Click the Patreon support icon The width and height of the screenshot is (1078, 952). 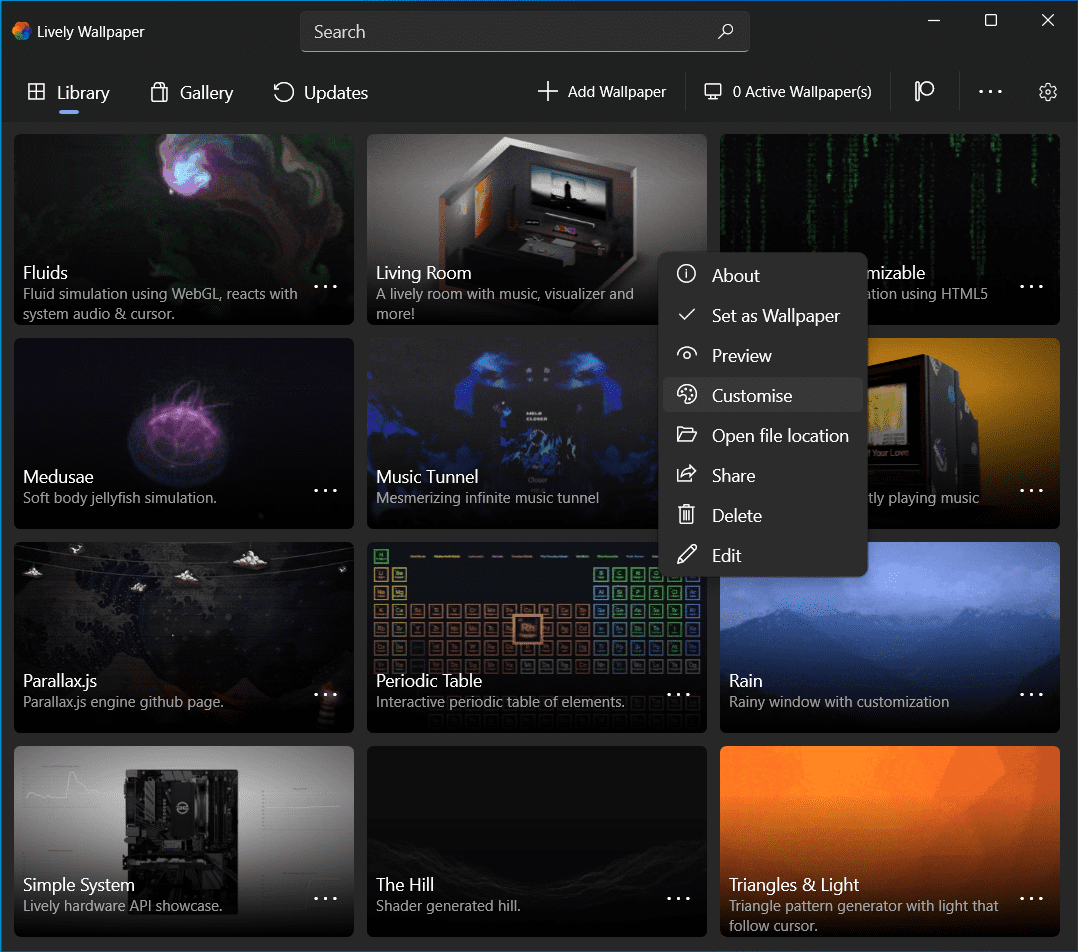click(924, 92)
